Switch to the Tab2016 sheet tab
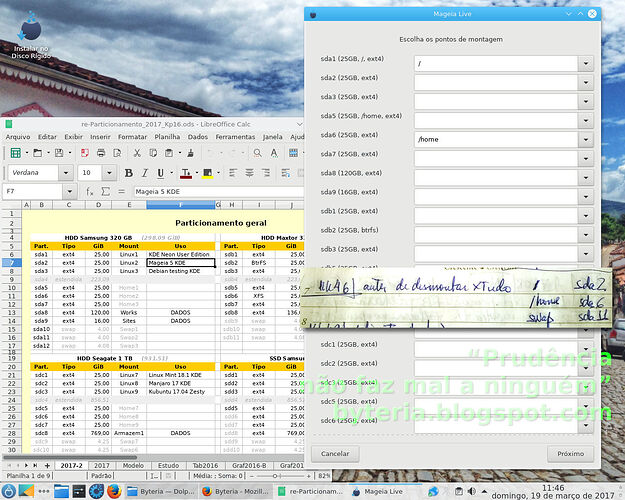625x500 pixels. point(205,465)
